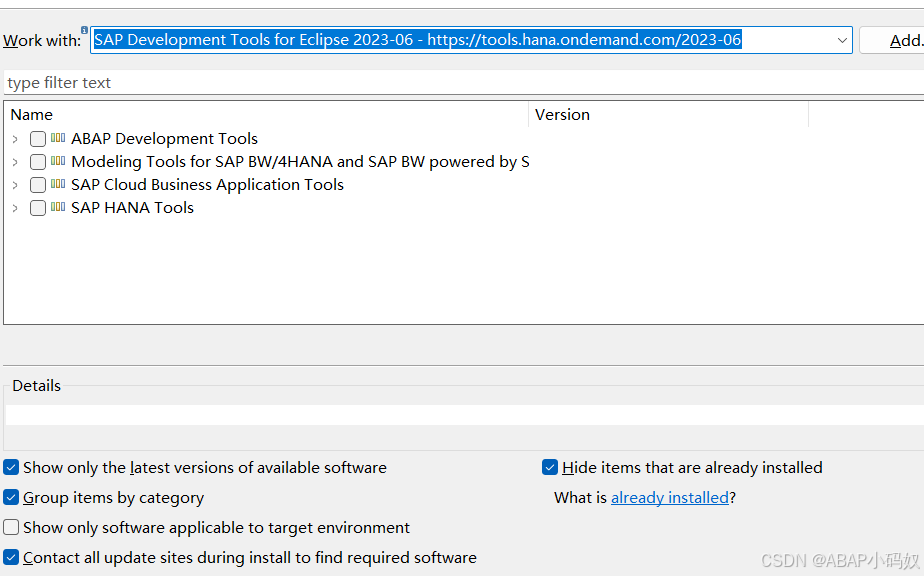Screen dimensions: 924x576
Task: Check the Modeling Tools for SAP BW/4HANA checkbox
Action: pos(38,162)
